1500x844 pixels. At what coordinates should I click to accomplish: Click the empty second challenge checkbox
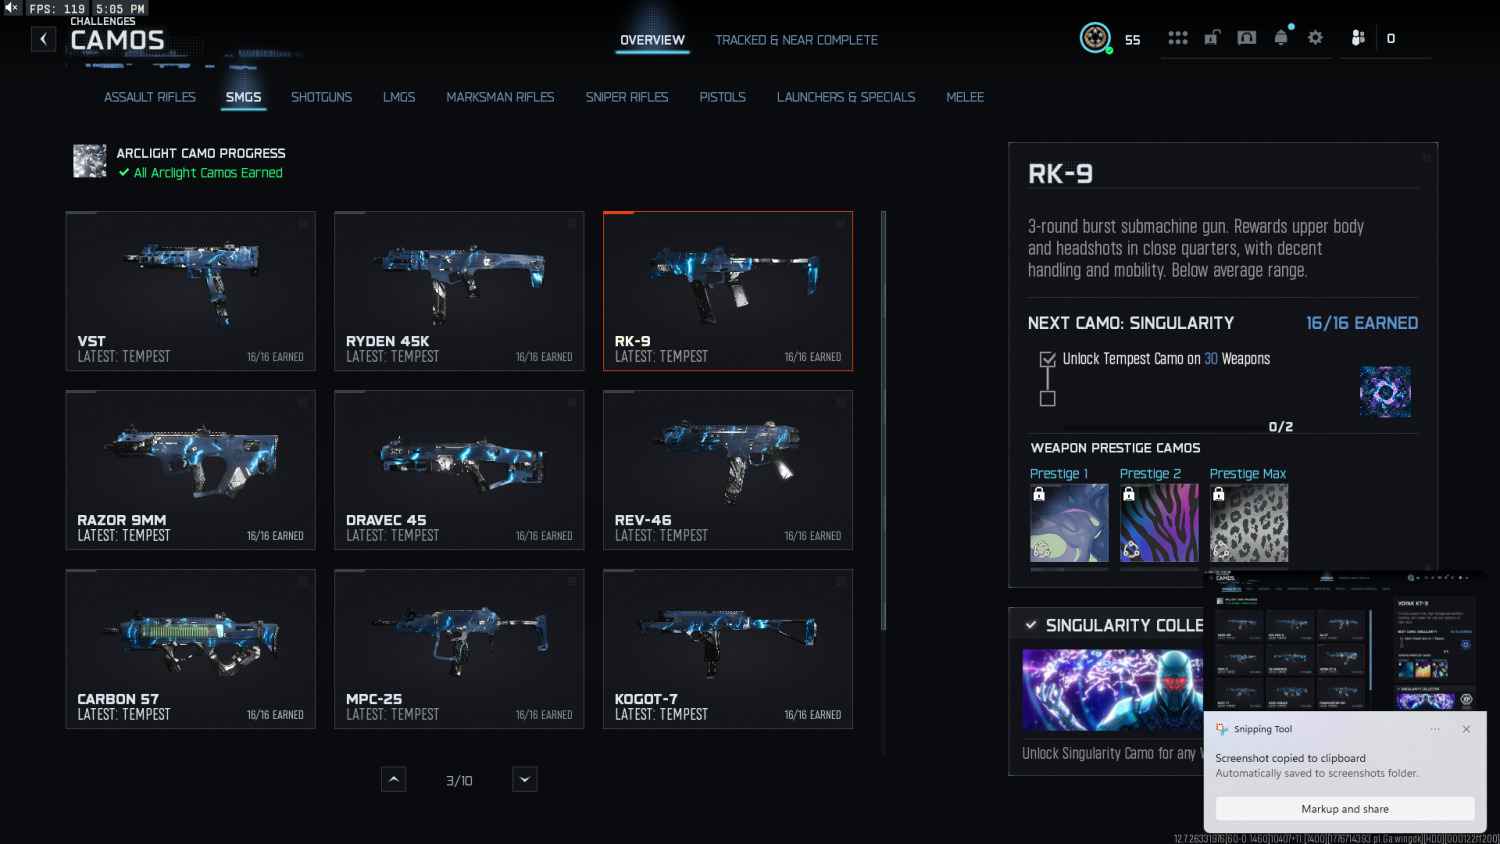[x=1047, y=398]
